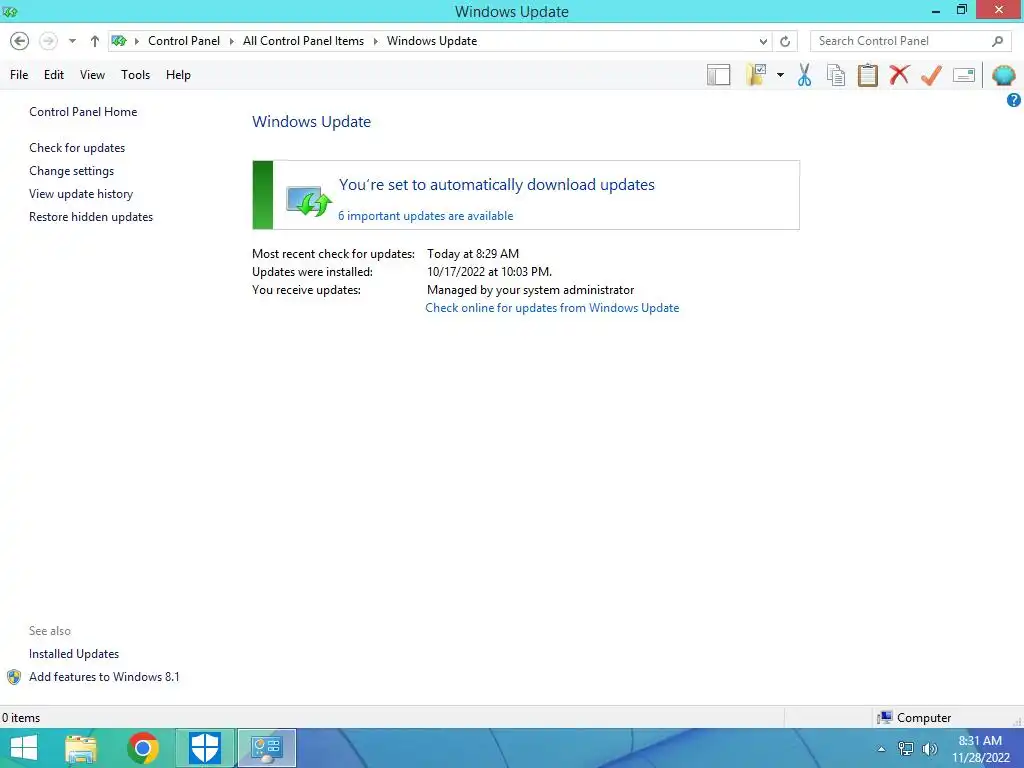Image resolution: width=1024 pixels, height=768 pixels.
Task: Open the folder options toolbar icon
Action: pyautogui.click(x=756, y=75)
